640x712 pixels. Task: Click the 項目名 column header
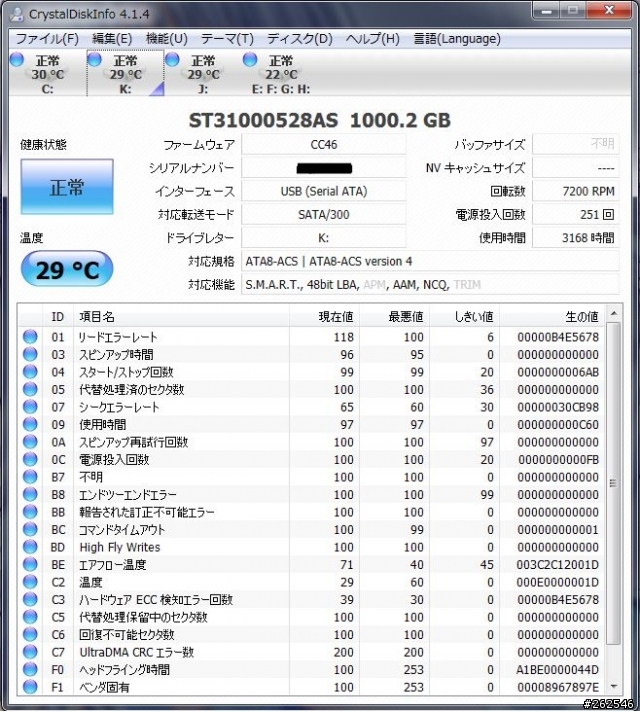[x=181, y=316]
